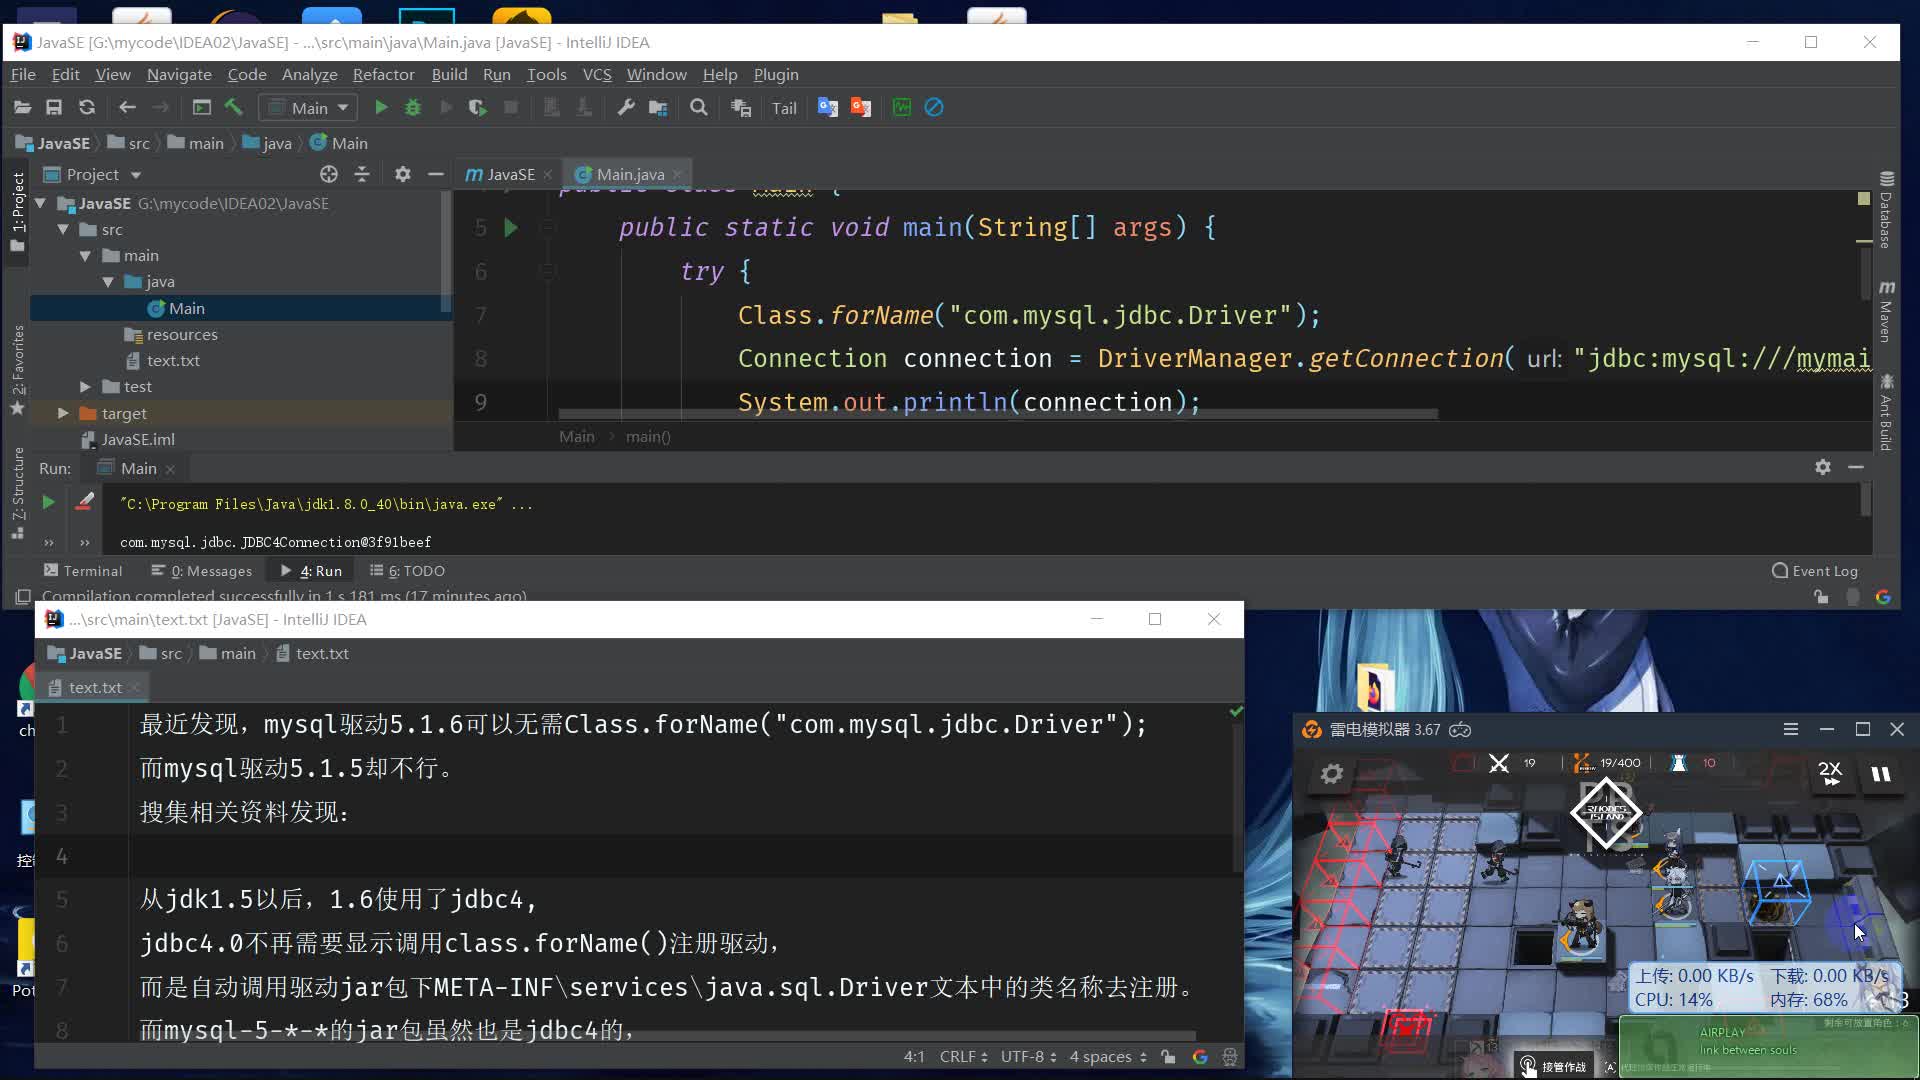This screenshot has height=1080, width=1920.
Task: Start Debug with the green bug icon
Action: click(x=413, y=107)
